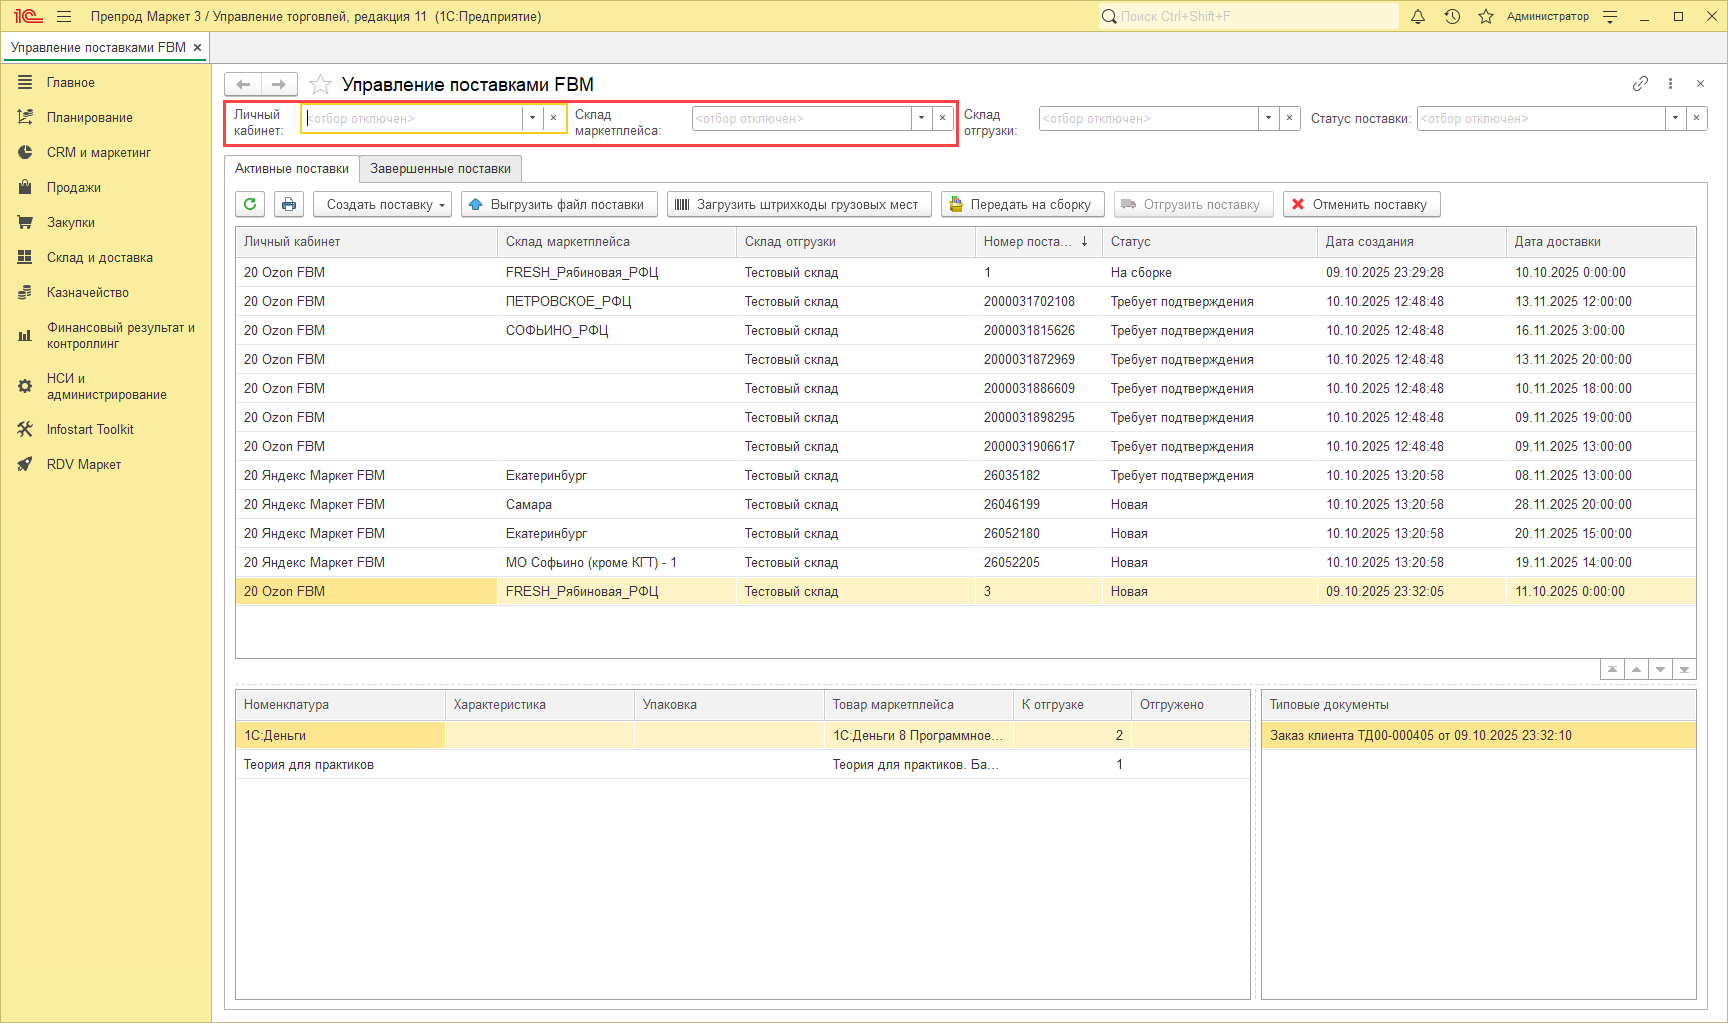Open the Создать поставку dropdown button
The image size is (1728, 1023).
[x=382, y=204]
